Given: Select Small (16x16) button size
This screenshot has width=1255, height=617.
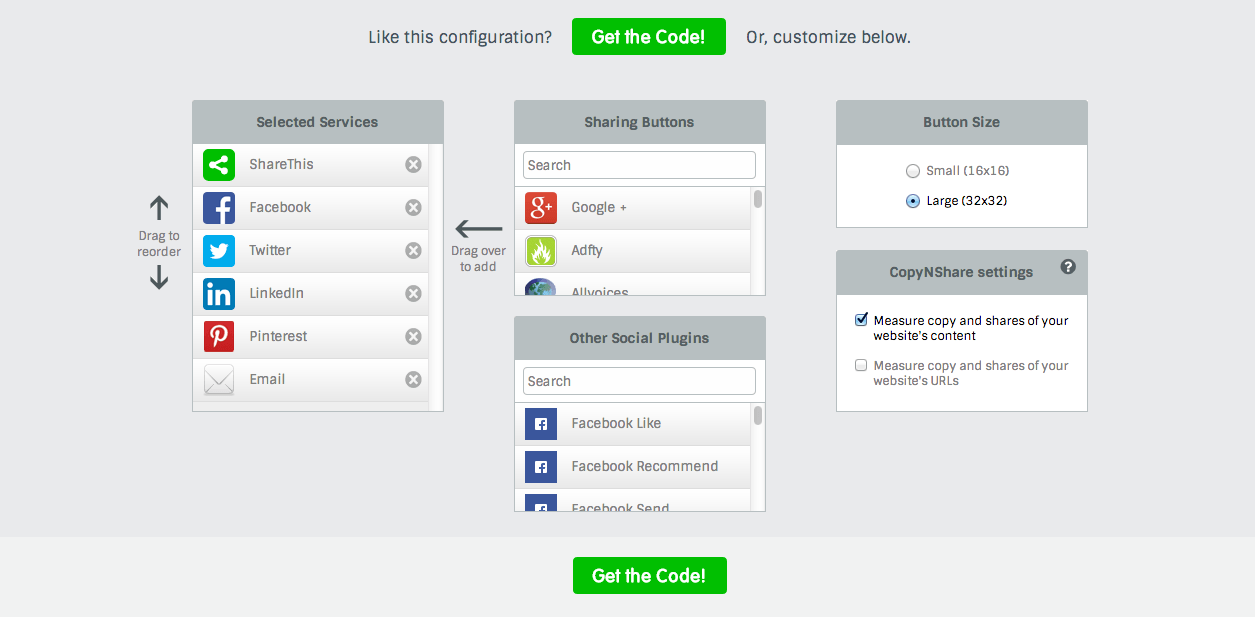Looking at the screenshot, I should [x=913, y=171].
